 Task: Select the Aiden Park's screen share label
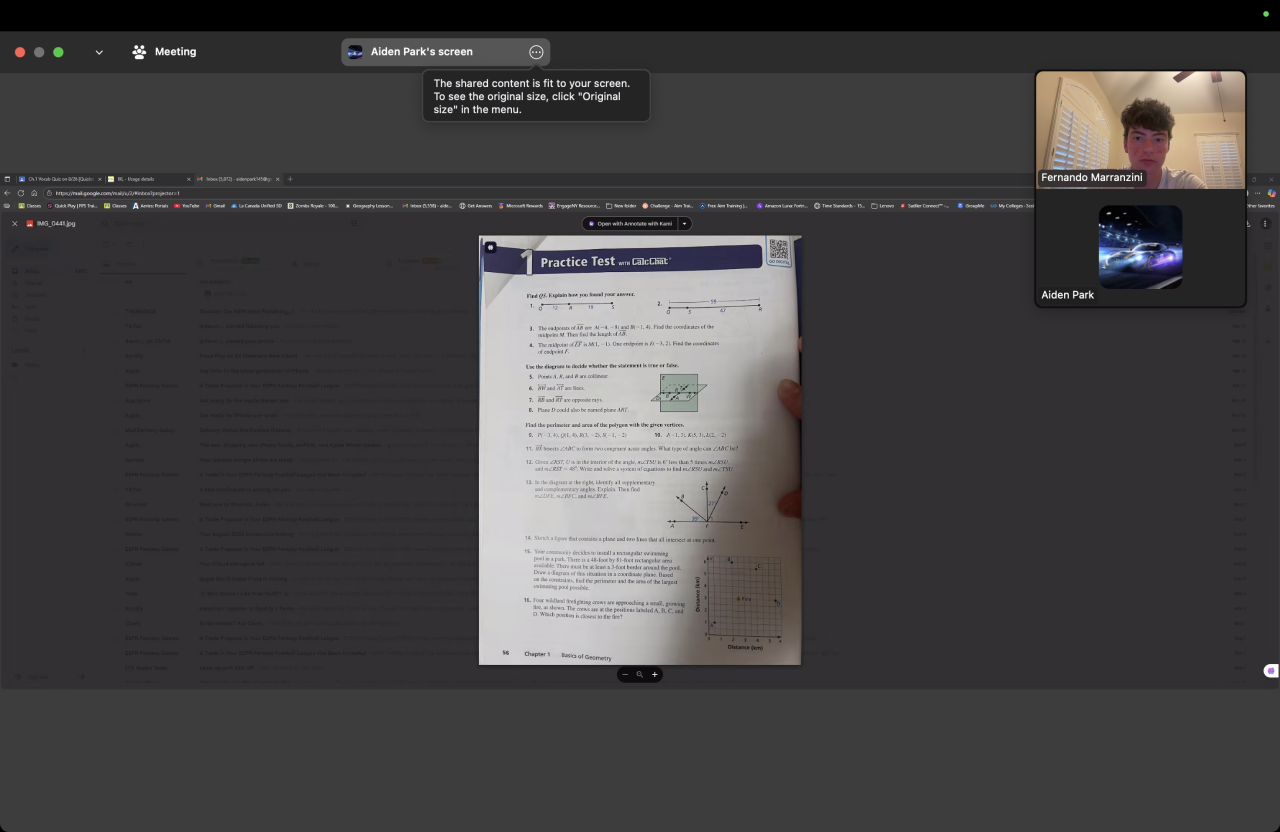(421, 52)
